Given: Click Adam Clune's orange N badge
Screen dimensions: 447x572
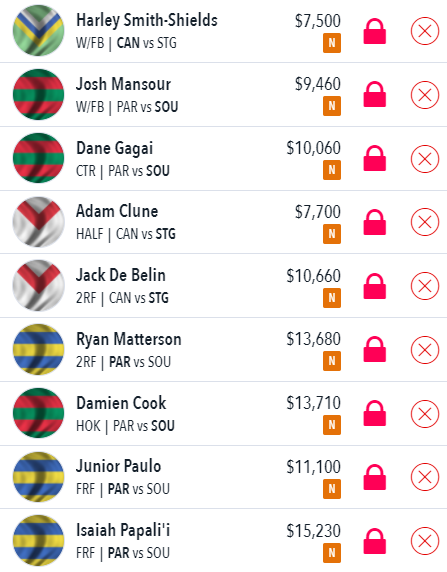Looking at the screenshot, I should pos(332,234).
